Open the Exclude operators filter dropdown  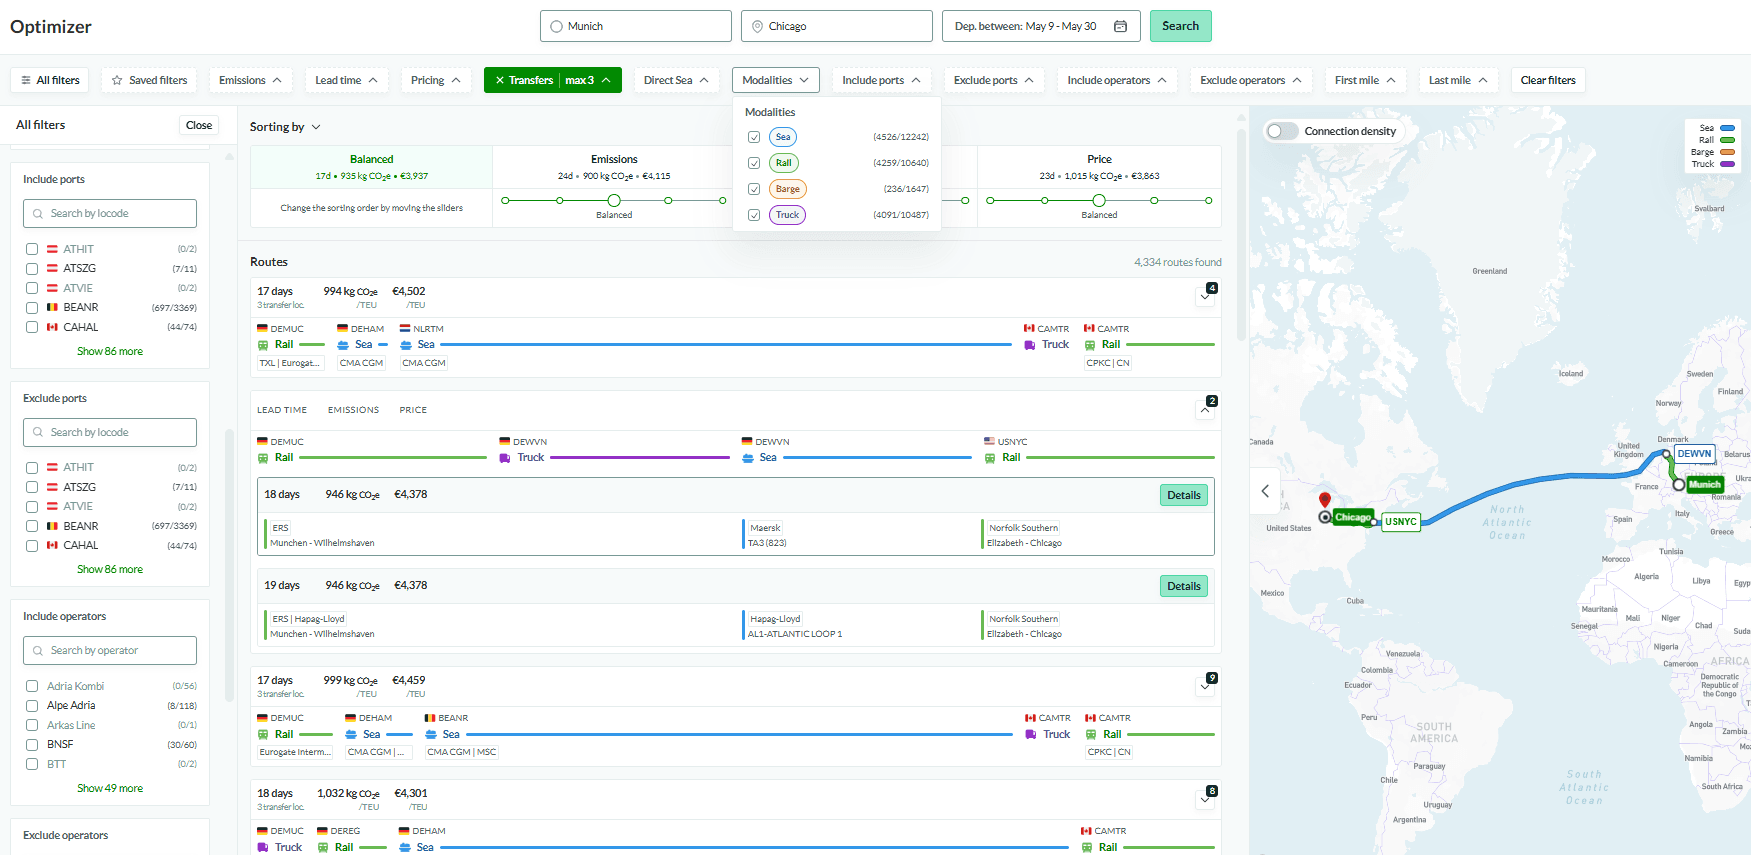1251,80
